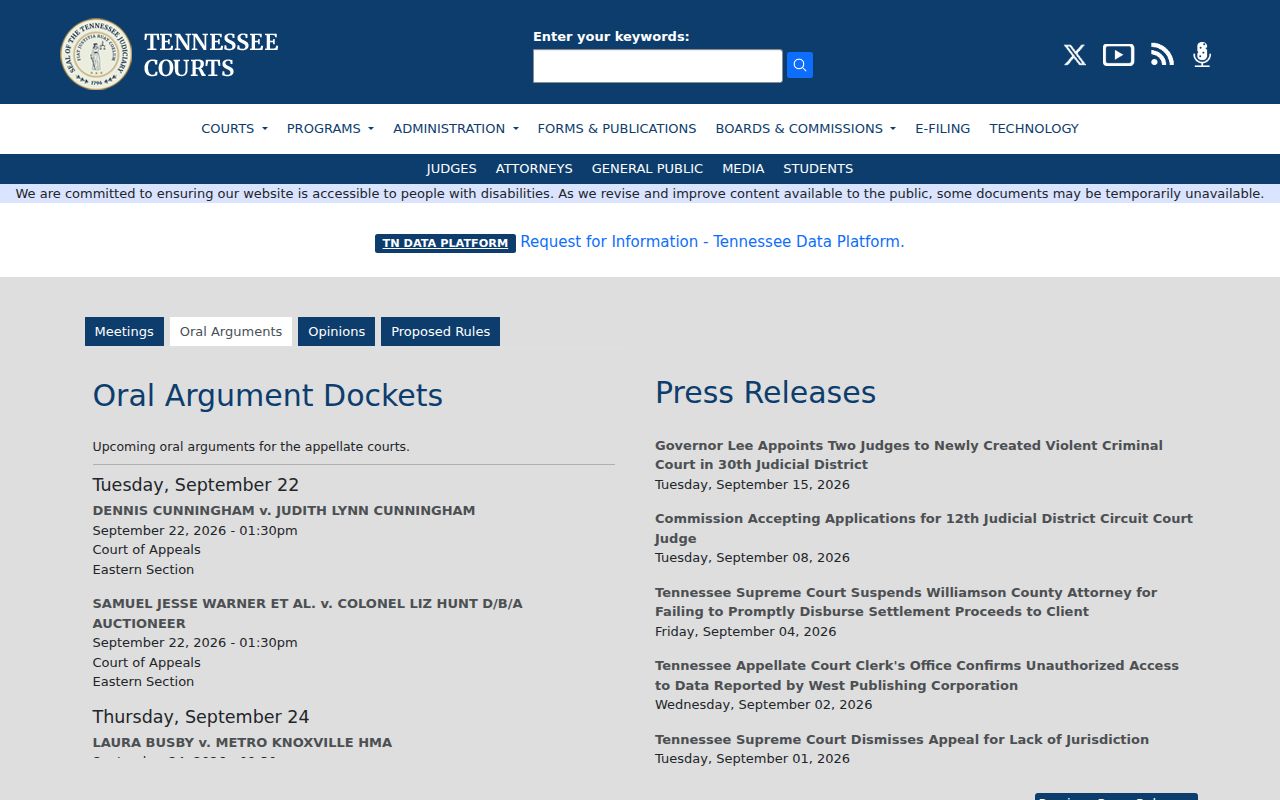Screen dimensions: 1280x800
Task: Switch to the Proposed Rules tab
Action: [440, 331]
